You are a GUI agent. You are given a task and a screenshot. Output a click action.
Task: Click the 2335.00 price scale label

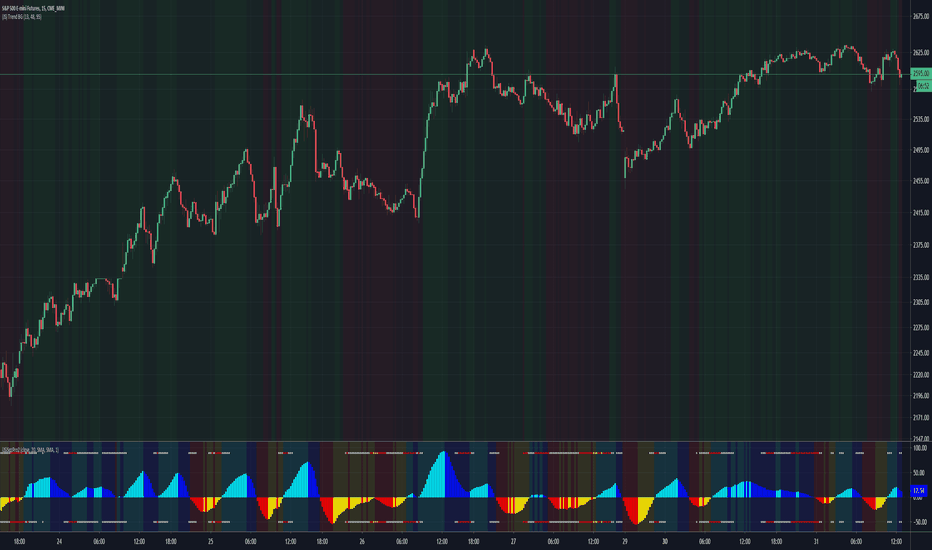pos(921,277)
